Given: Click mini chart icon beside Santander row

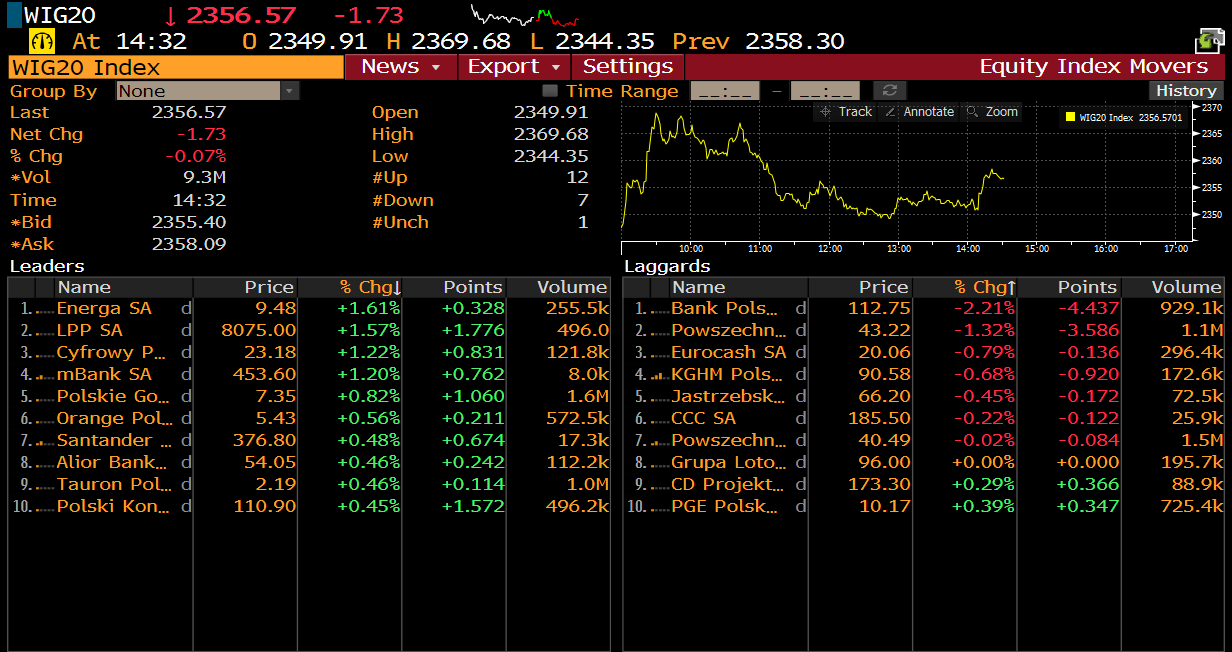Looking at the screenshot, I should click(45, 441).
